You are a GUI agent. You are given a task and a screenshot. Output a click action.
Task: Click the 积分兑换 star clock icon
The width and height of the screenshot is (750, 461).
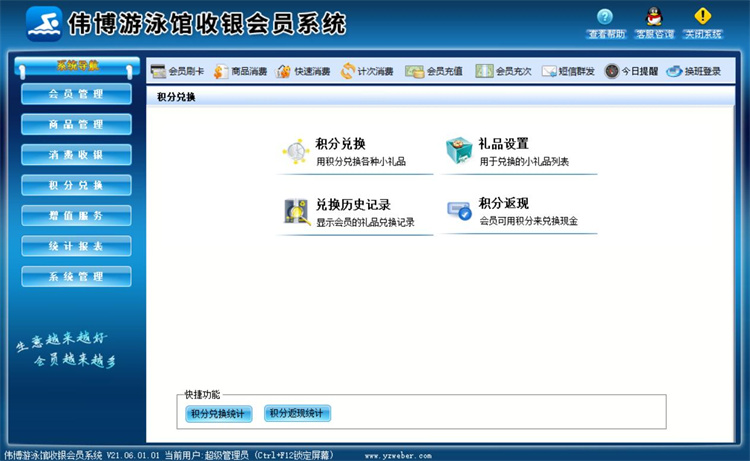tap(295, 152)
